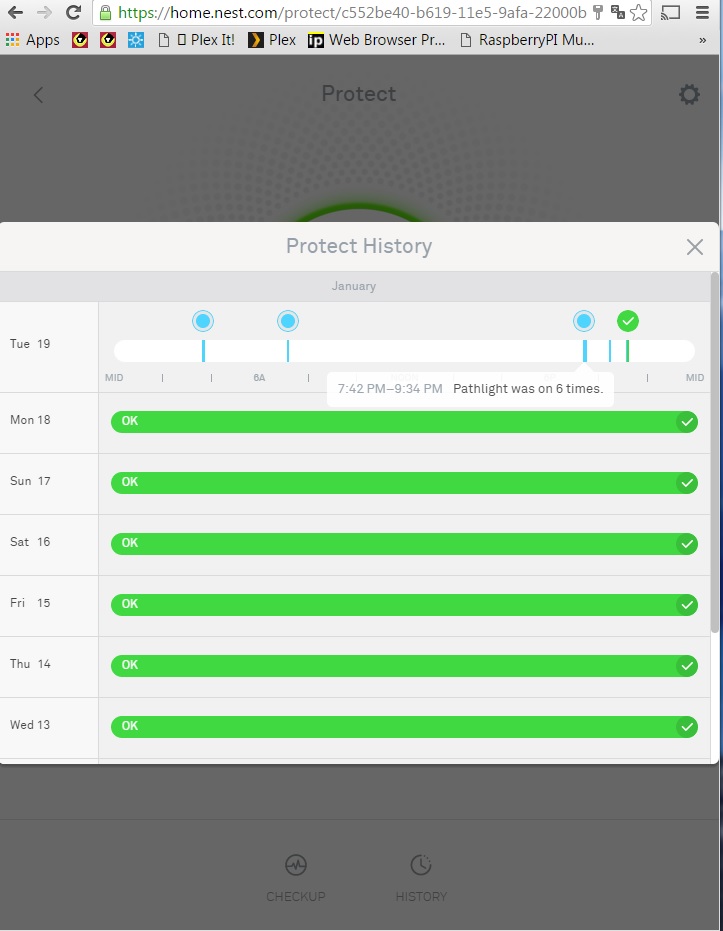Viewport: 723px width, 931px height.
Task: Open the Apps bookmark shortcut
Action: tap(33, 40)
